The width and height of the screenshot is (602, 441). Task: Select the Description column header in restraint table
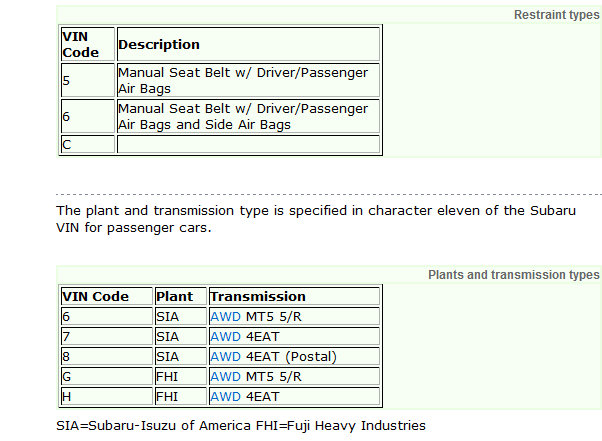click(159, 45)
